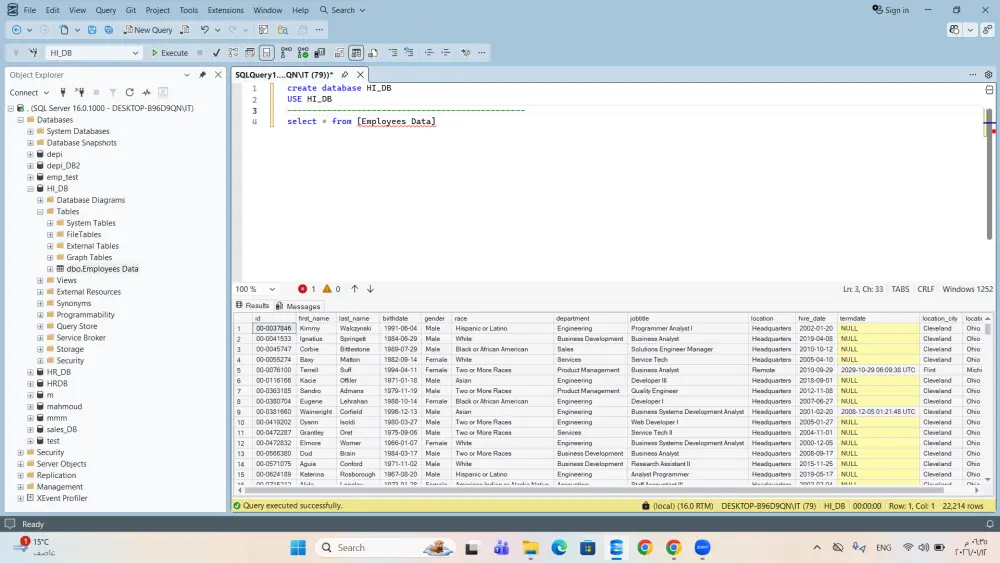Click Connect Object Explorer plug icon

pos(63,92)
